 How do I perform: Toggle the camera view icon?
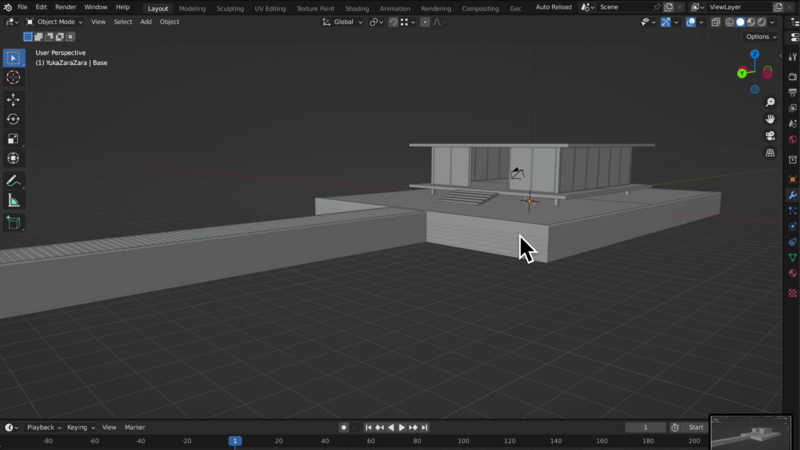(770, 136)
